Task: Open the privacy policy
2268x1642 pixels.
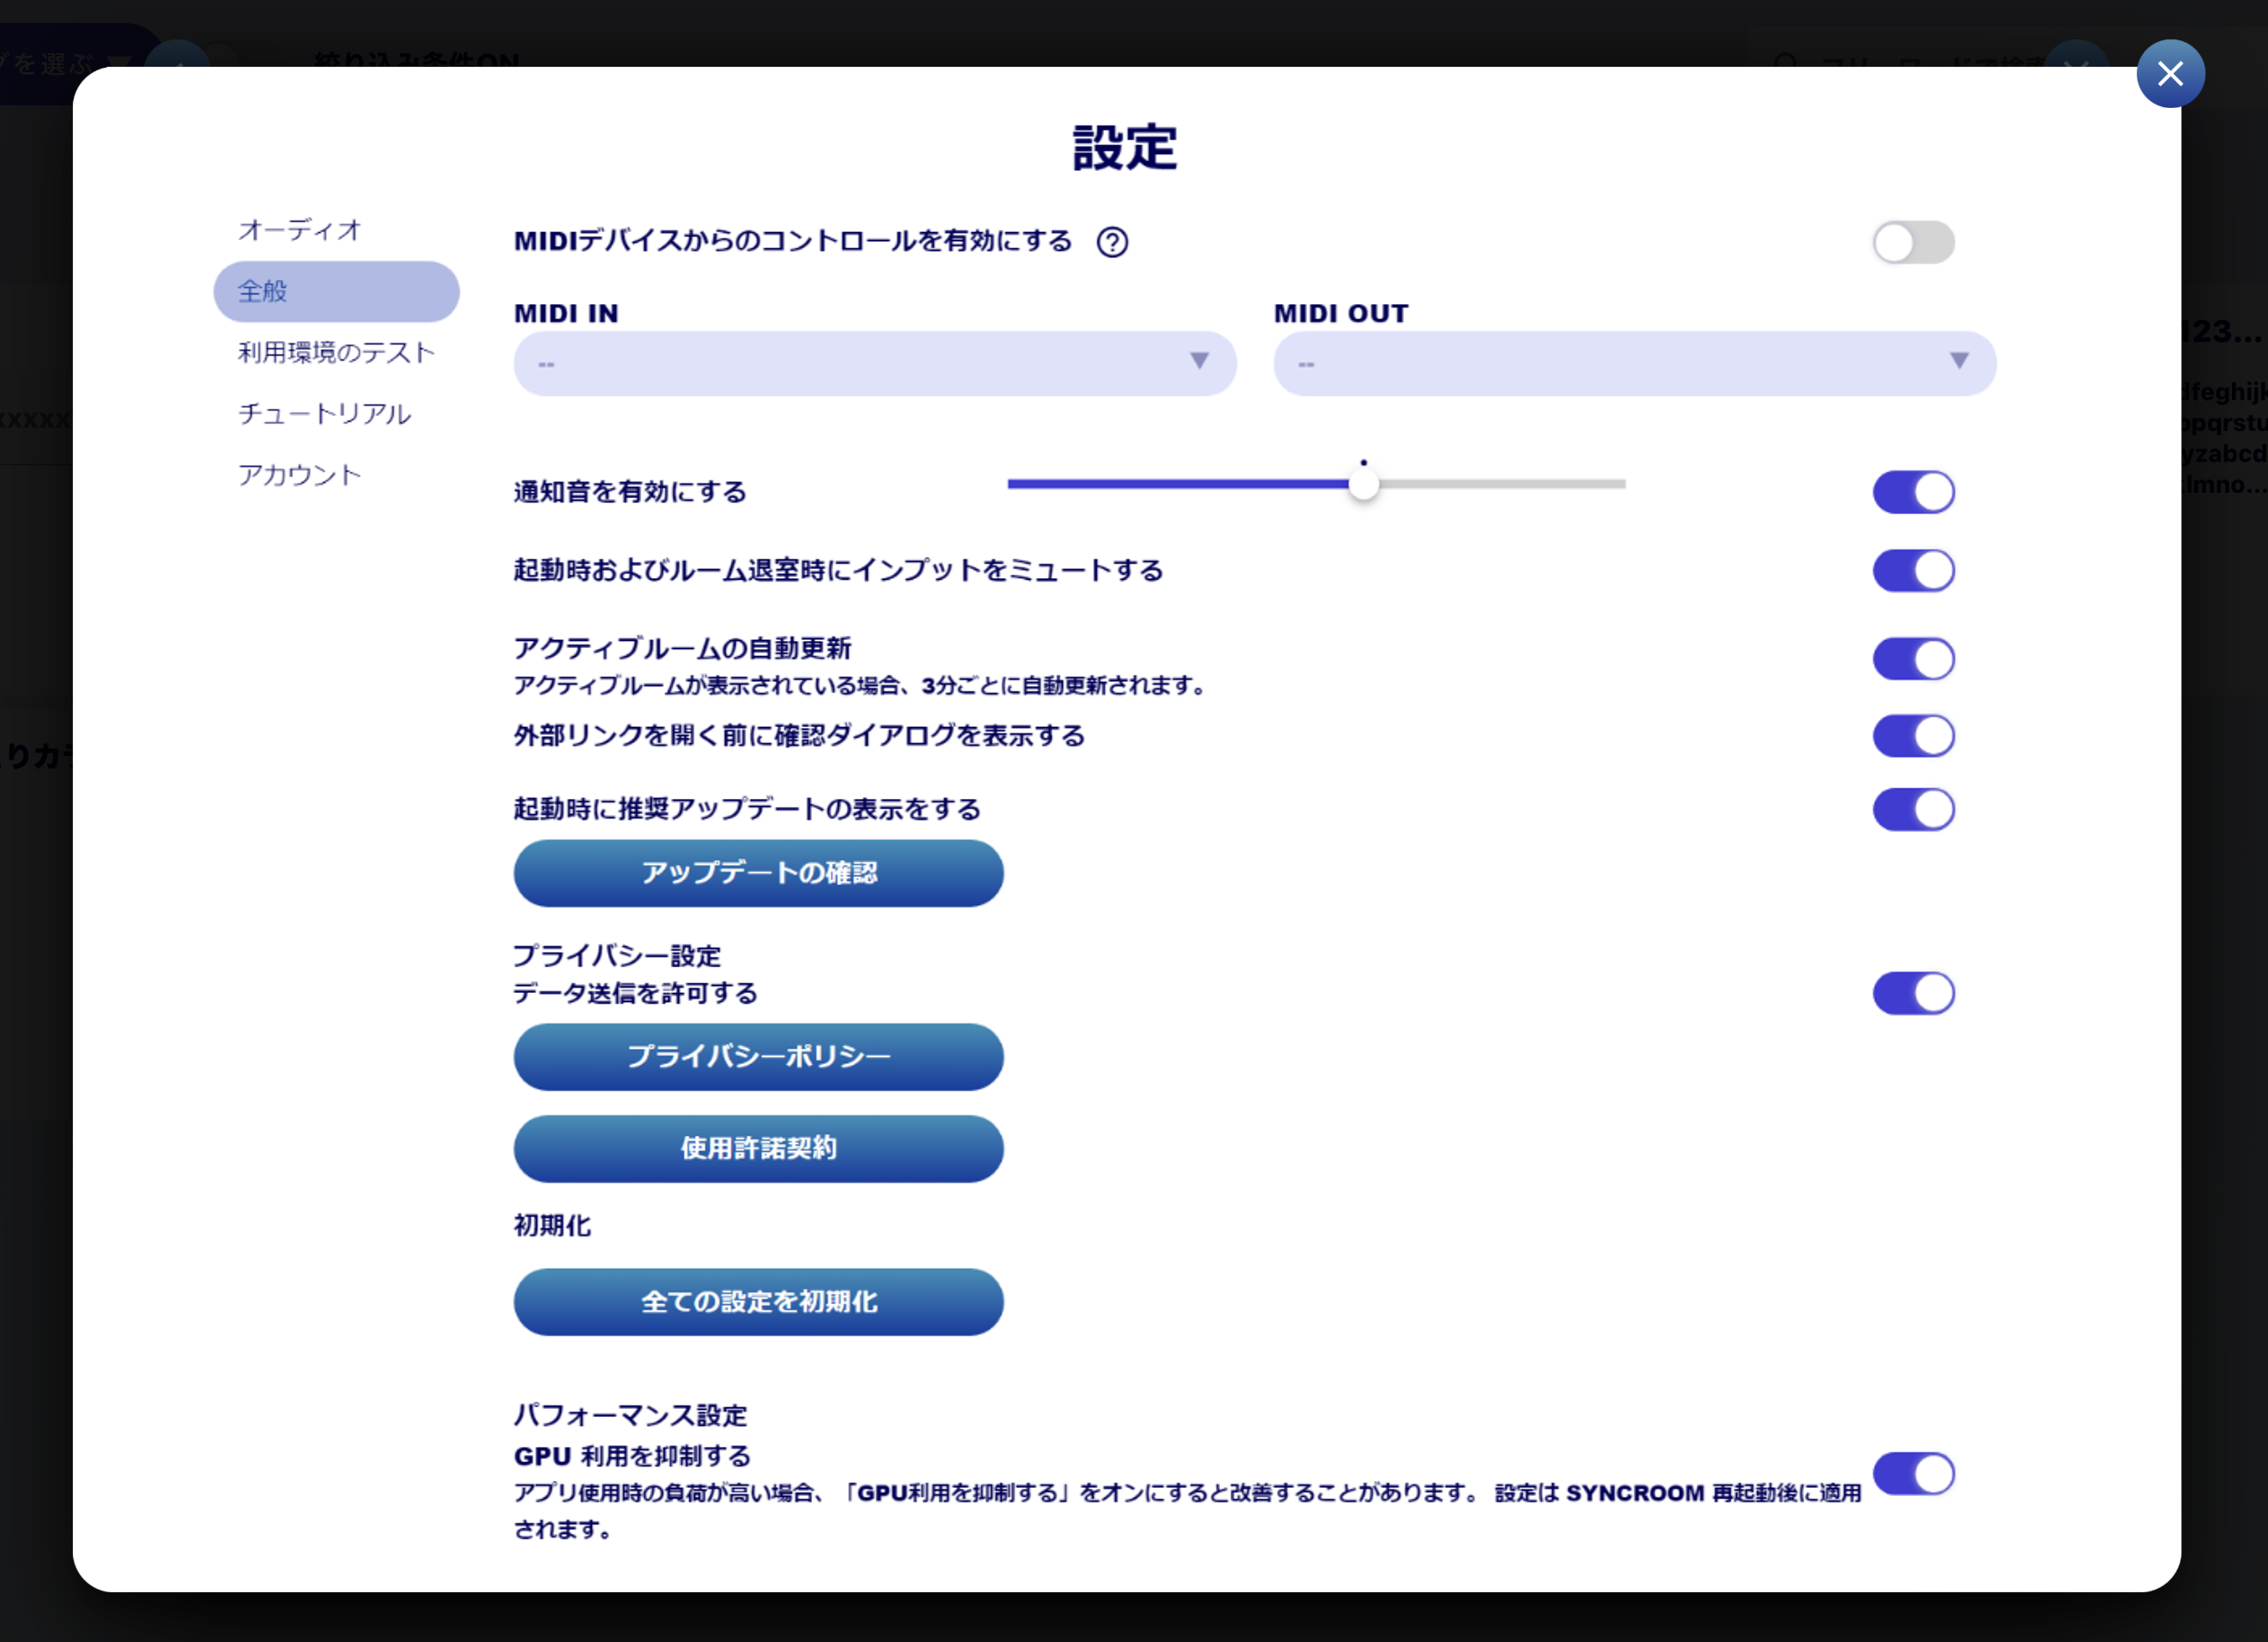Action: [758, 1056]
